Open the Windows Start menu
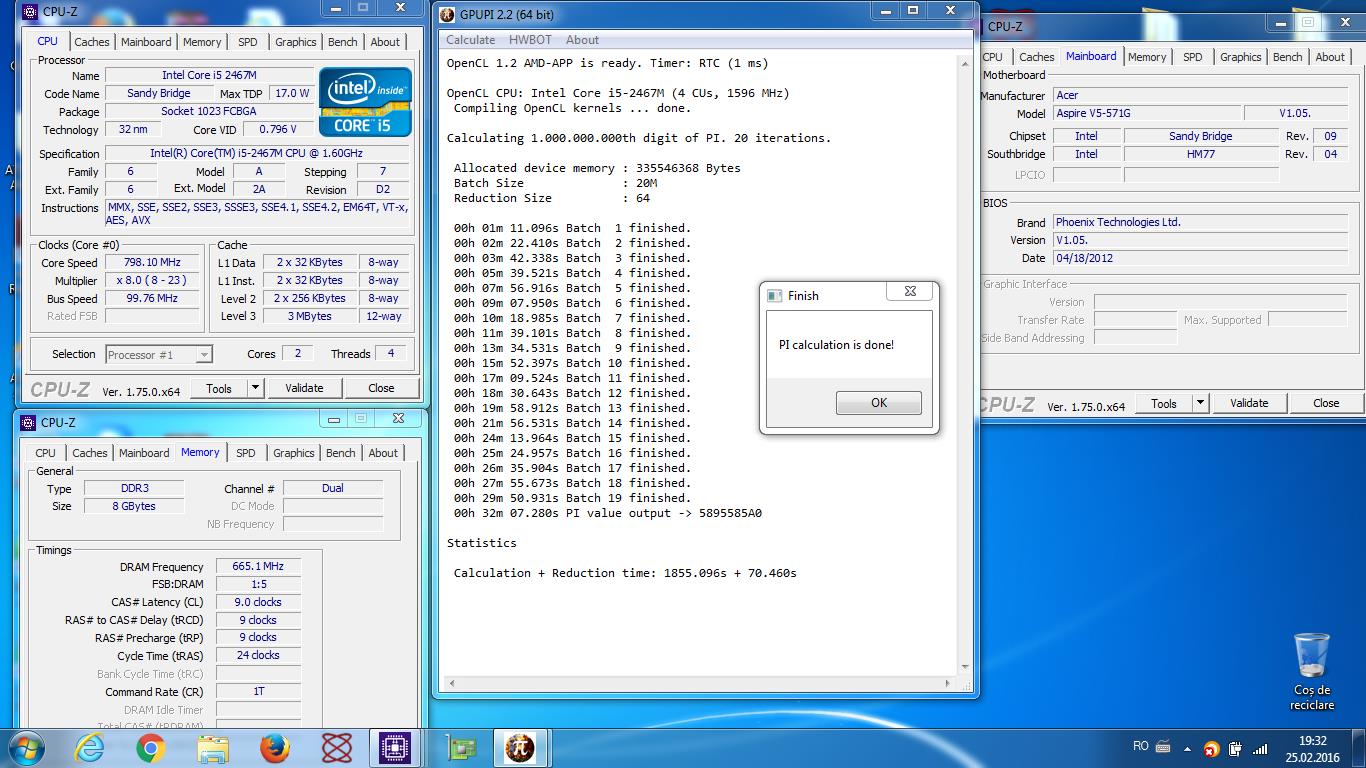 (25, 748)
